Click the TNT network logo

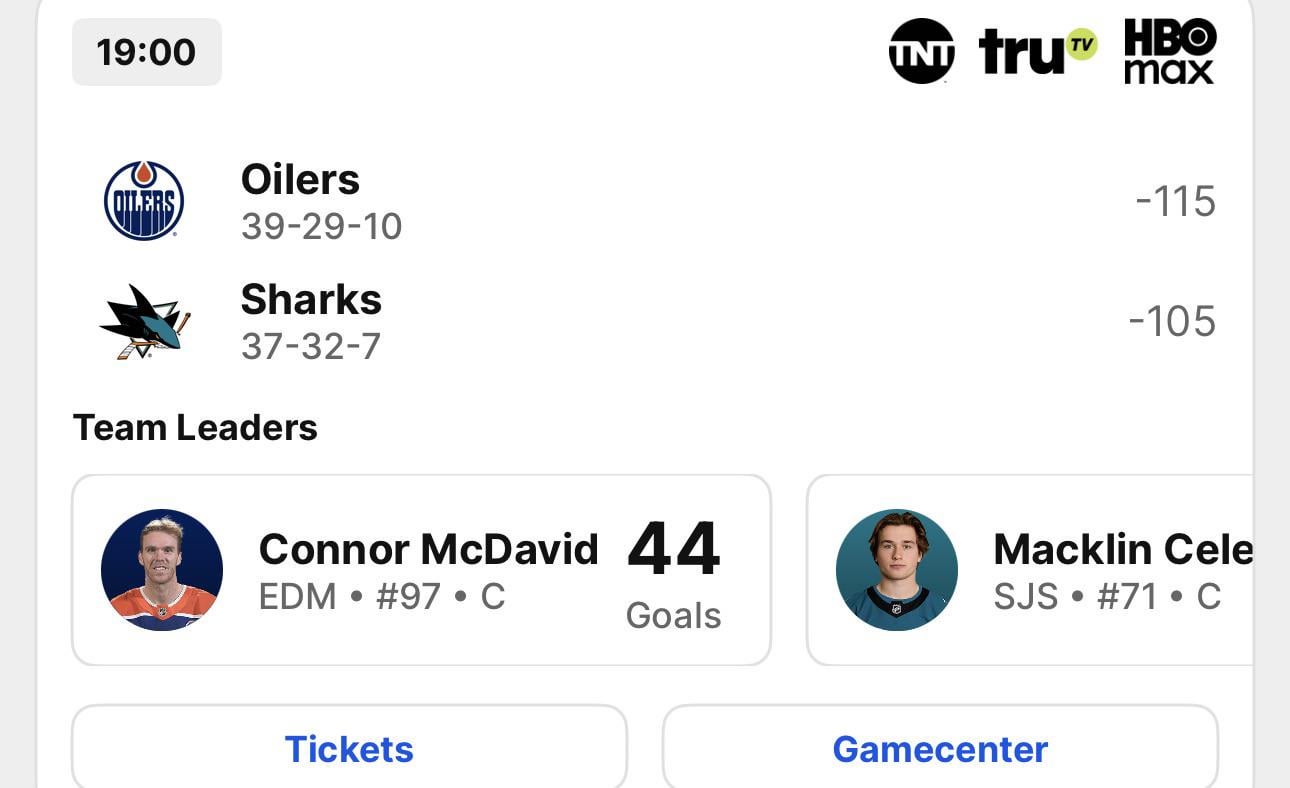pos(921,51)
